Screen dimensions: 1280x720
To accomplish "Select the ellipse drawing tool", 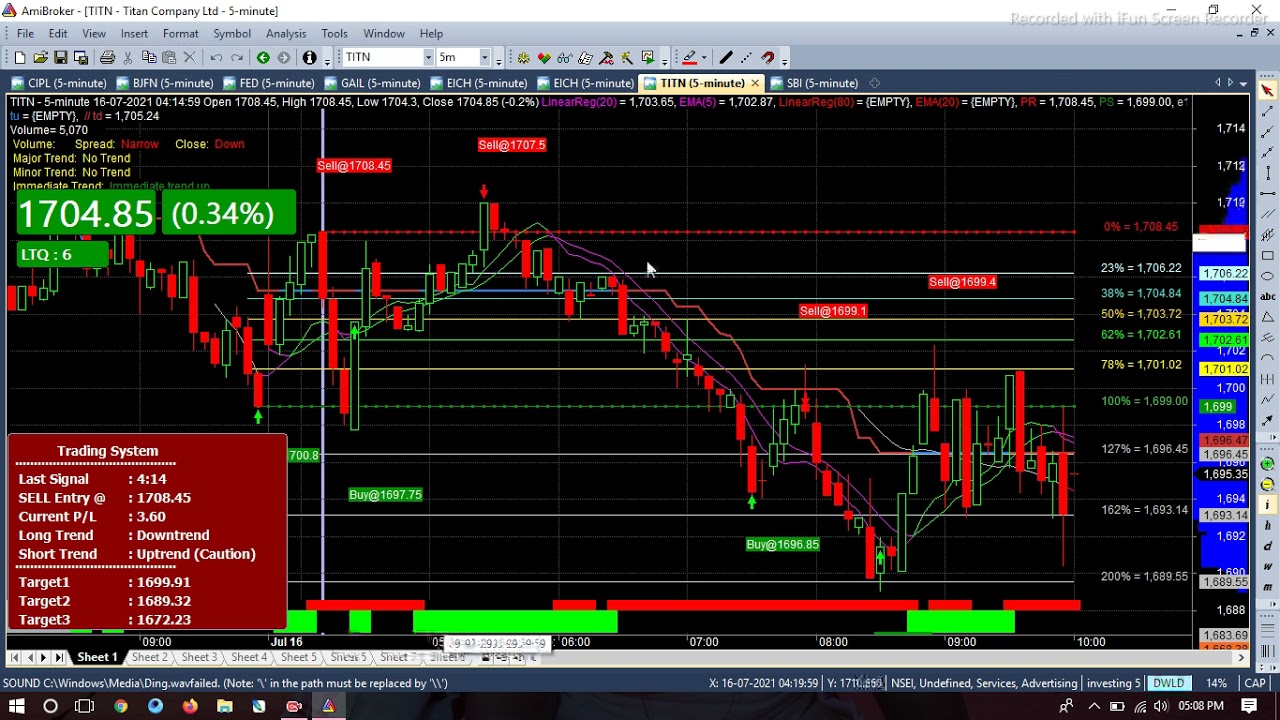I will click(1267, 275).
